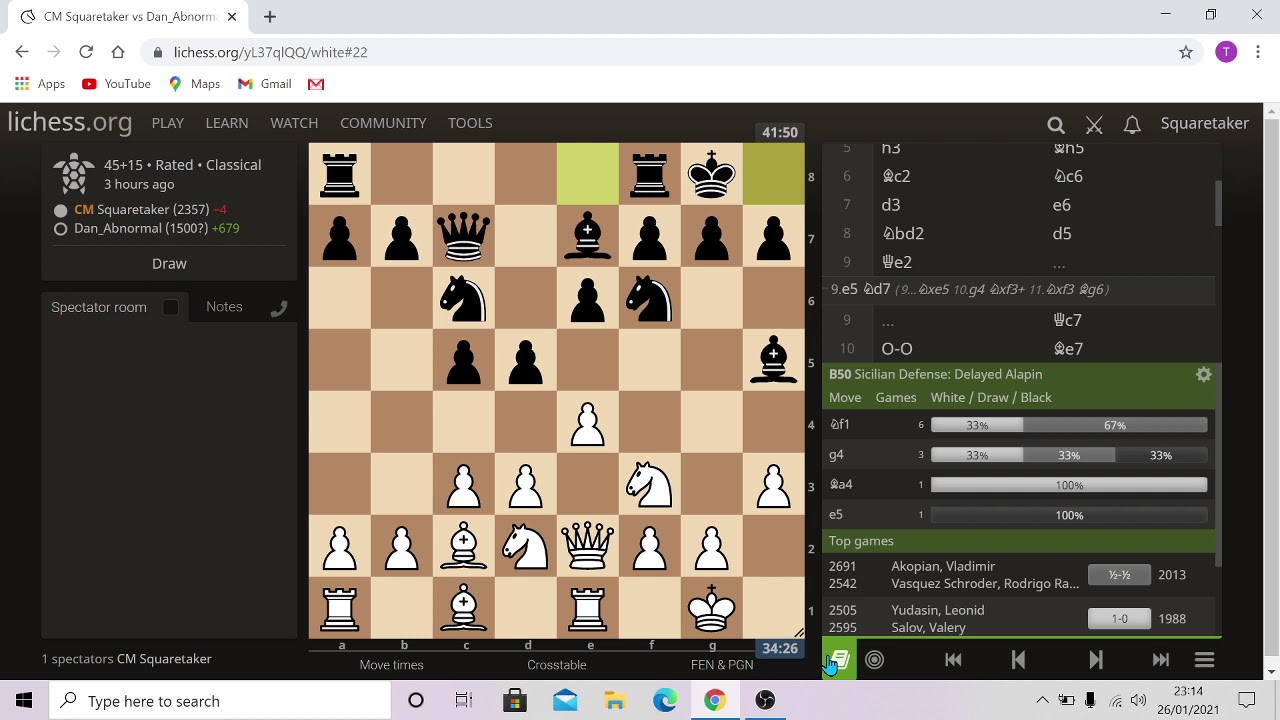Open the volume control in tray
The height and width of the screenshot is (720, 1280).
(x=1138, y=701)
